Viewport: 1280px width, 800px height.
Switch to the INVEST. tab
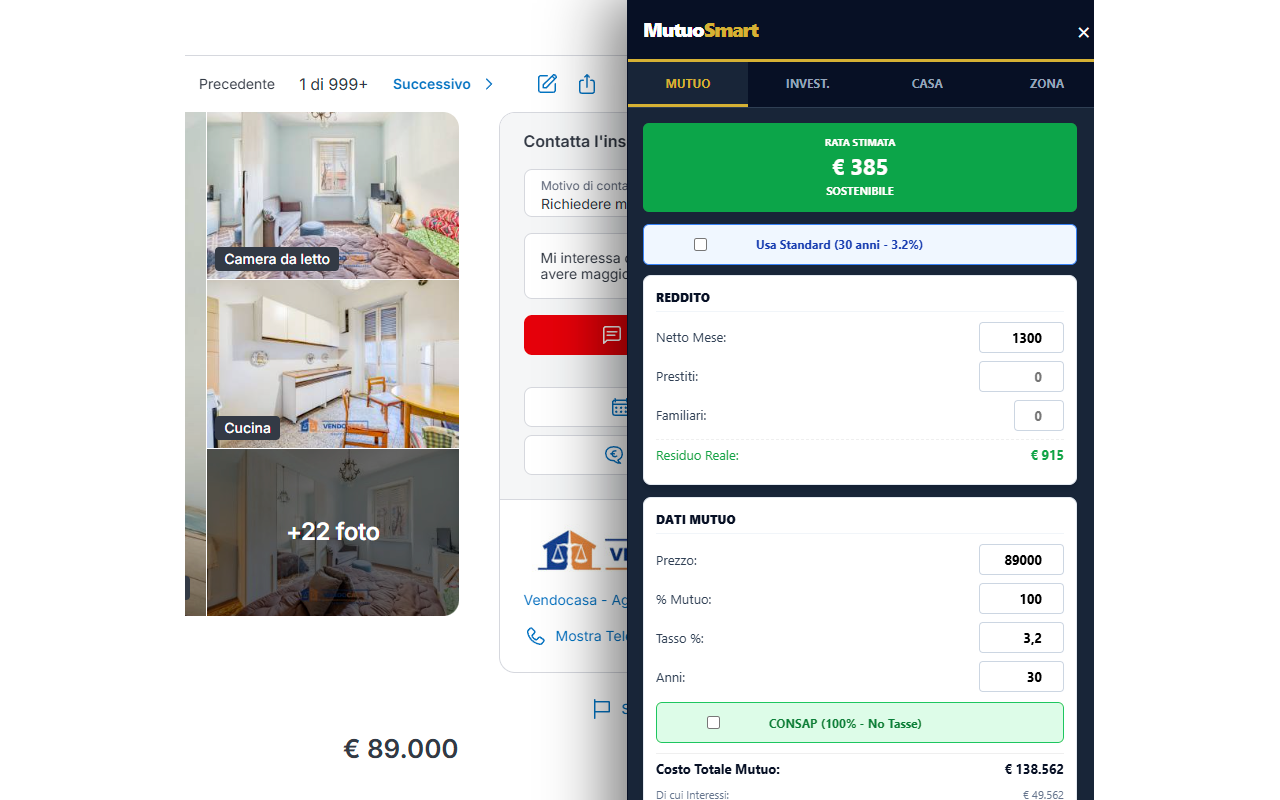click(x=808, y=84)
